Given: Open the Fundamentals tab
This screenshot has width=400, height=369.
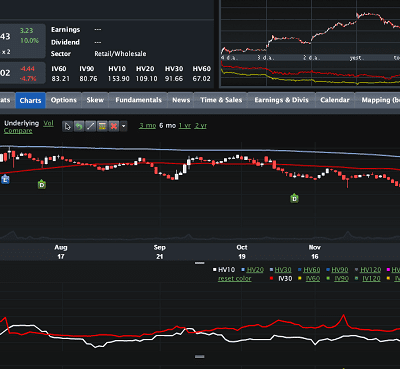Looking at the screenshot, I should (138, 100).
